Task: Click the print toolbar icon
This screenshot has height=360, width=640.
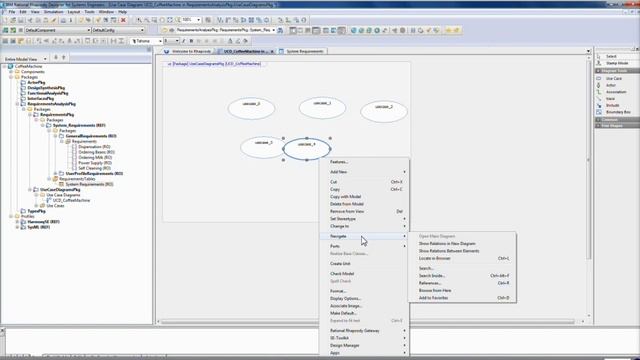Action: click(63, 20)
